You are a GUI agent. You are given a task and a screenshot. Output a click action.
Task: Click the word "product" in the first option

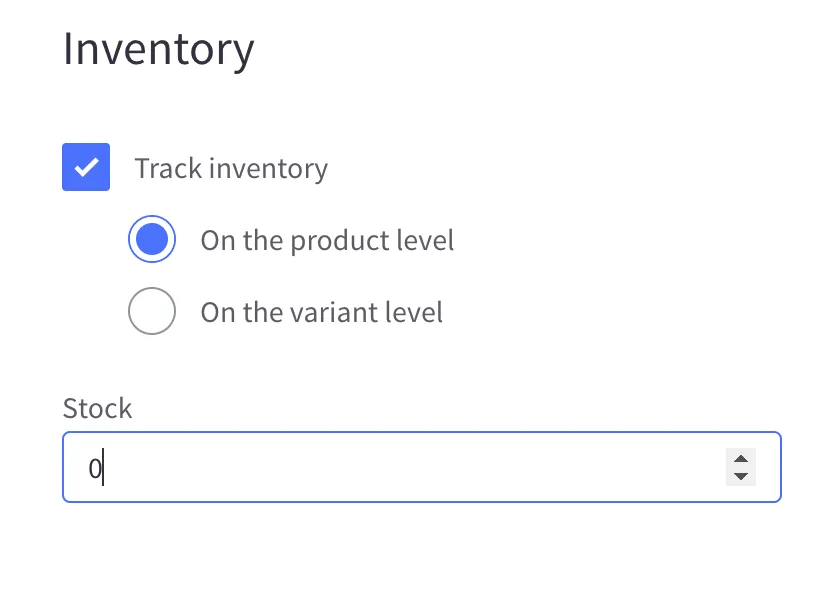[337, 240]
